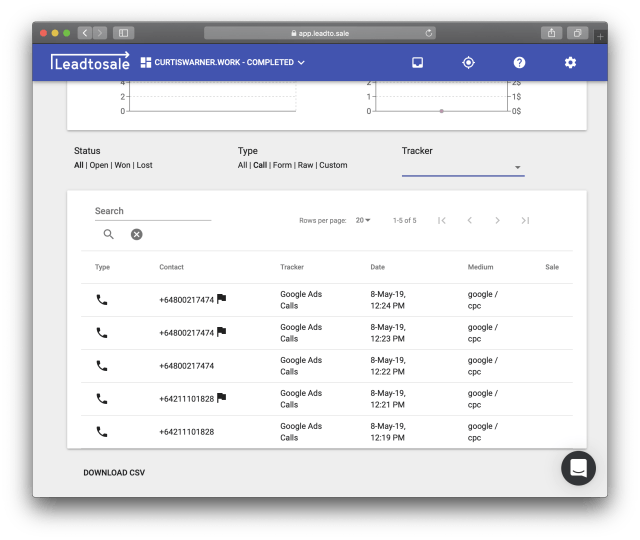
Task: Click phone icon of the 12:19 PM call
Action: (102, 432)
